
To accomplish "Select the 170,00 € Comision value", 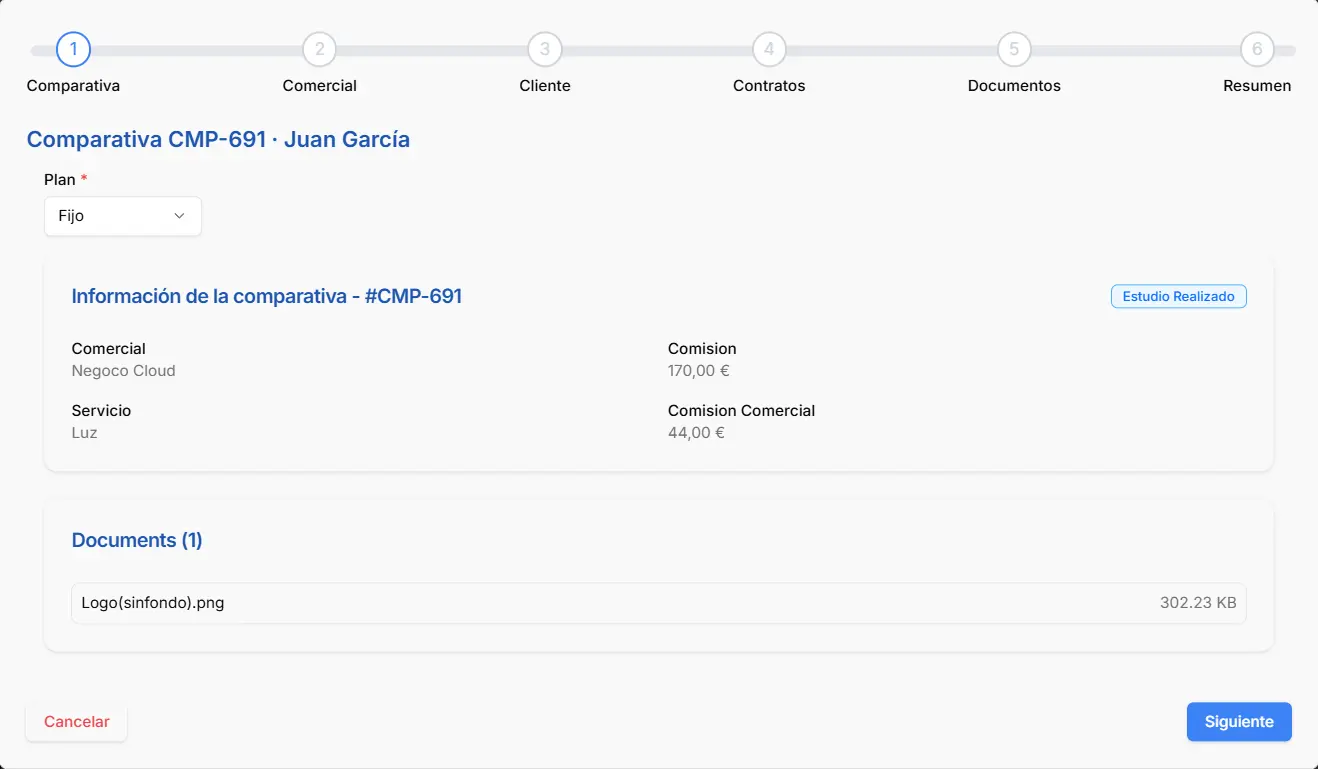I will (698, 371).
